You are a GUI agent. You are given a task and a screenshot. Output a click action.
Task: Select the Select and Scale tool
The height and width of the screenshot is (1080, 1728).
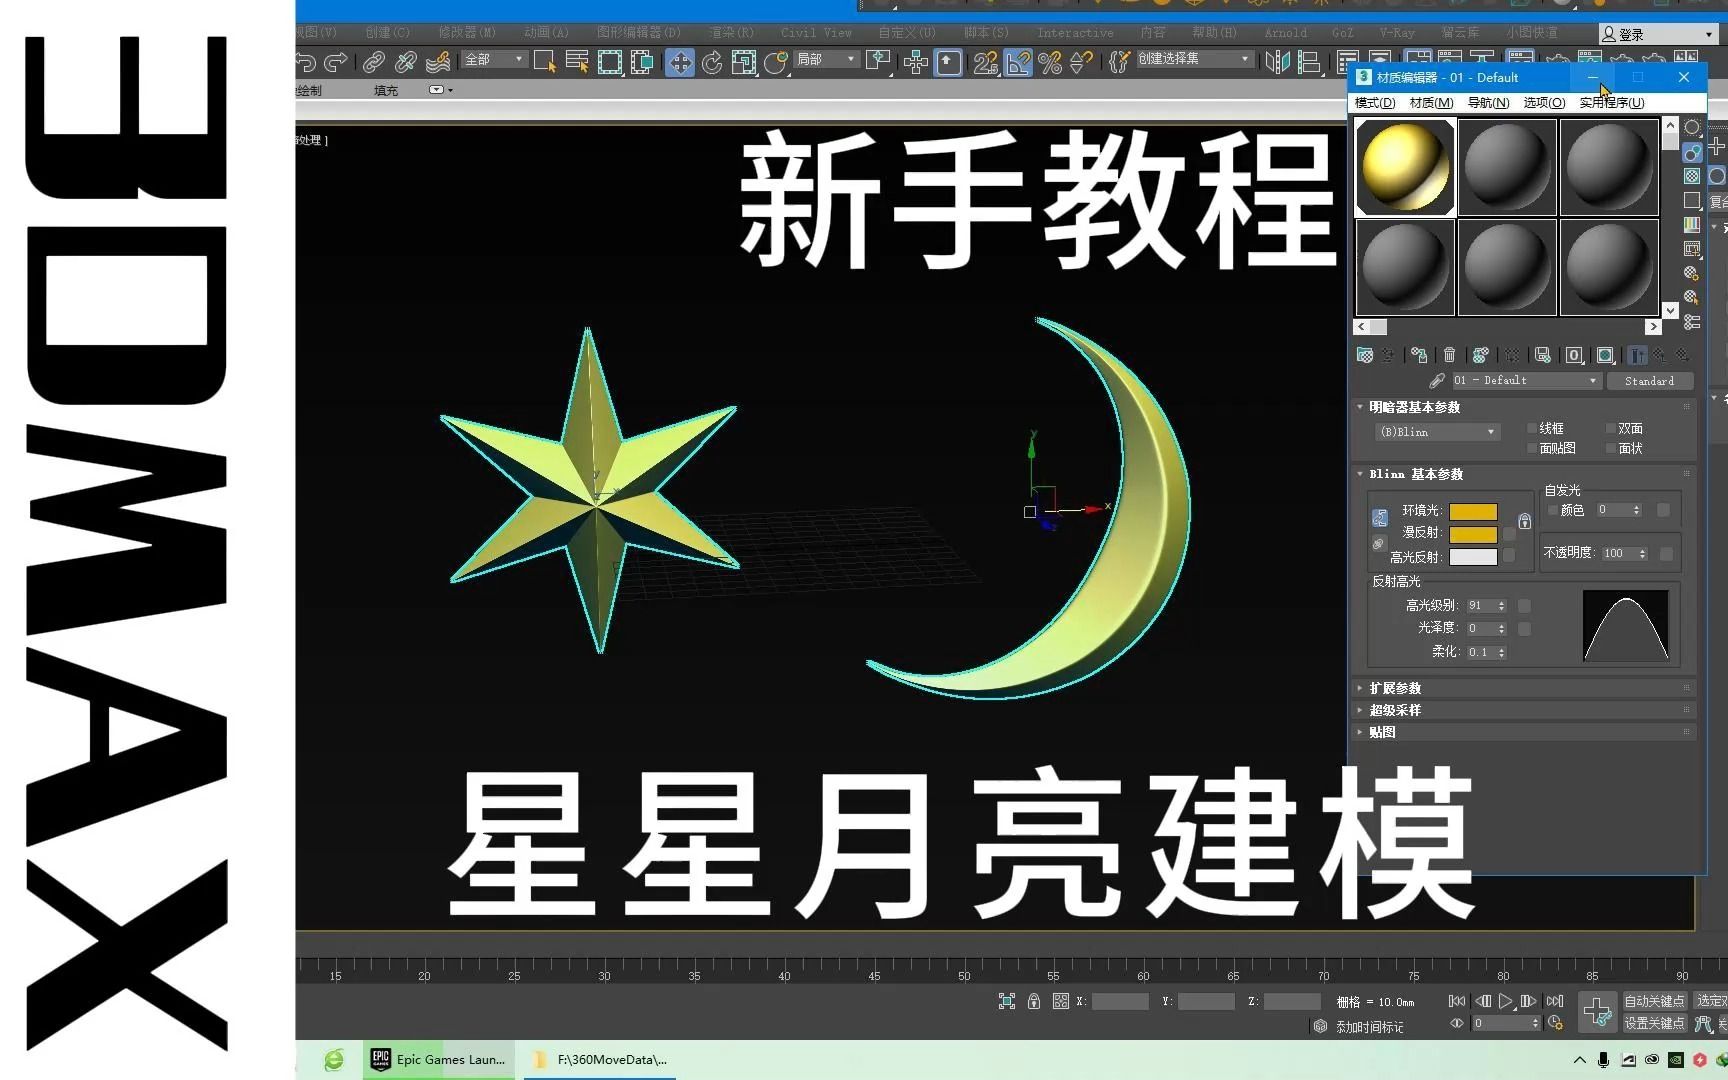pos(744,62)
